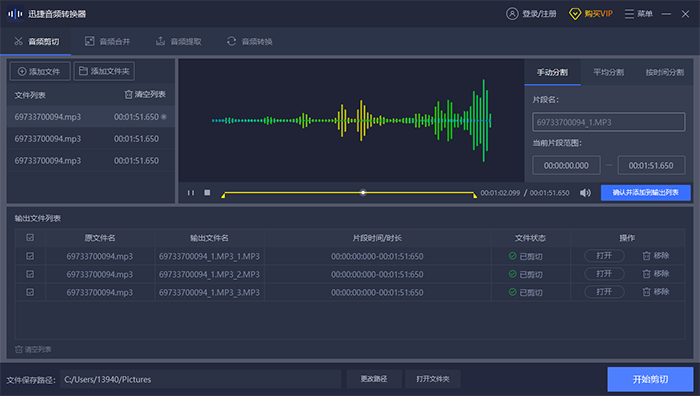Viewport: 700px width, 396px height.
Task: Select second 69733700094.mp3 in file list
Action: pyautogui.click(x=91, y=139)
